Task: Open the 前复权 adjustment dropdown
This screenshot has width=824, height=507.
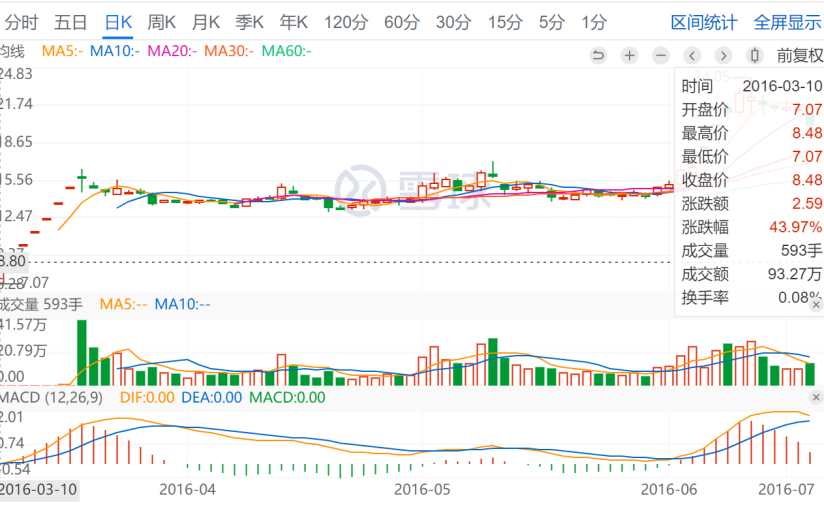Action: tap(799, 55)
